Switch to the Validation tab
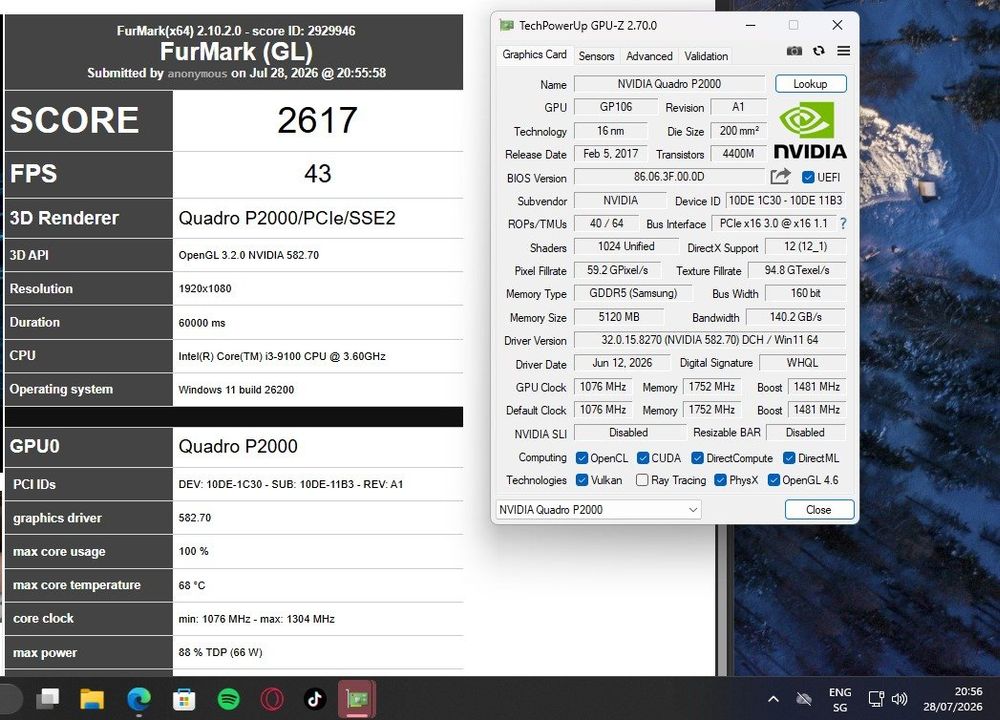Image resolution: width=1000 pixels, height=720 pixels. tap(706, 56)
